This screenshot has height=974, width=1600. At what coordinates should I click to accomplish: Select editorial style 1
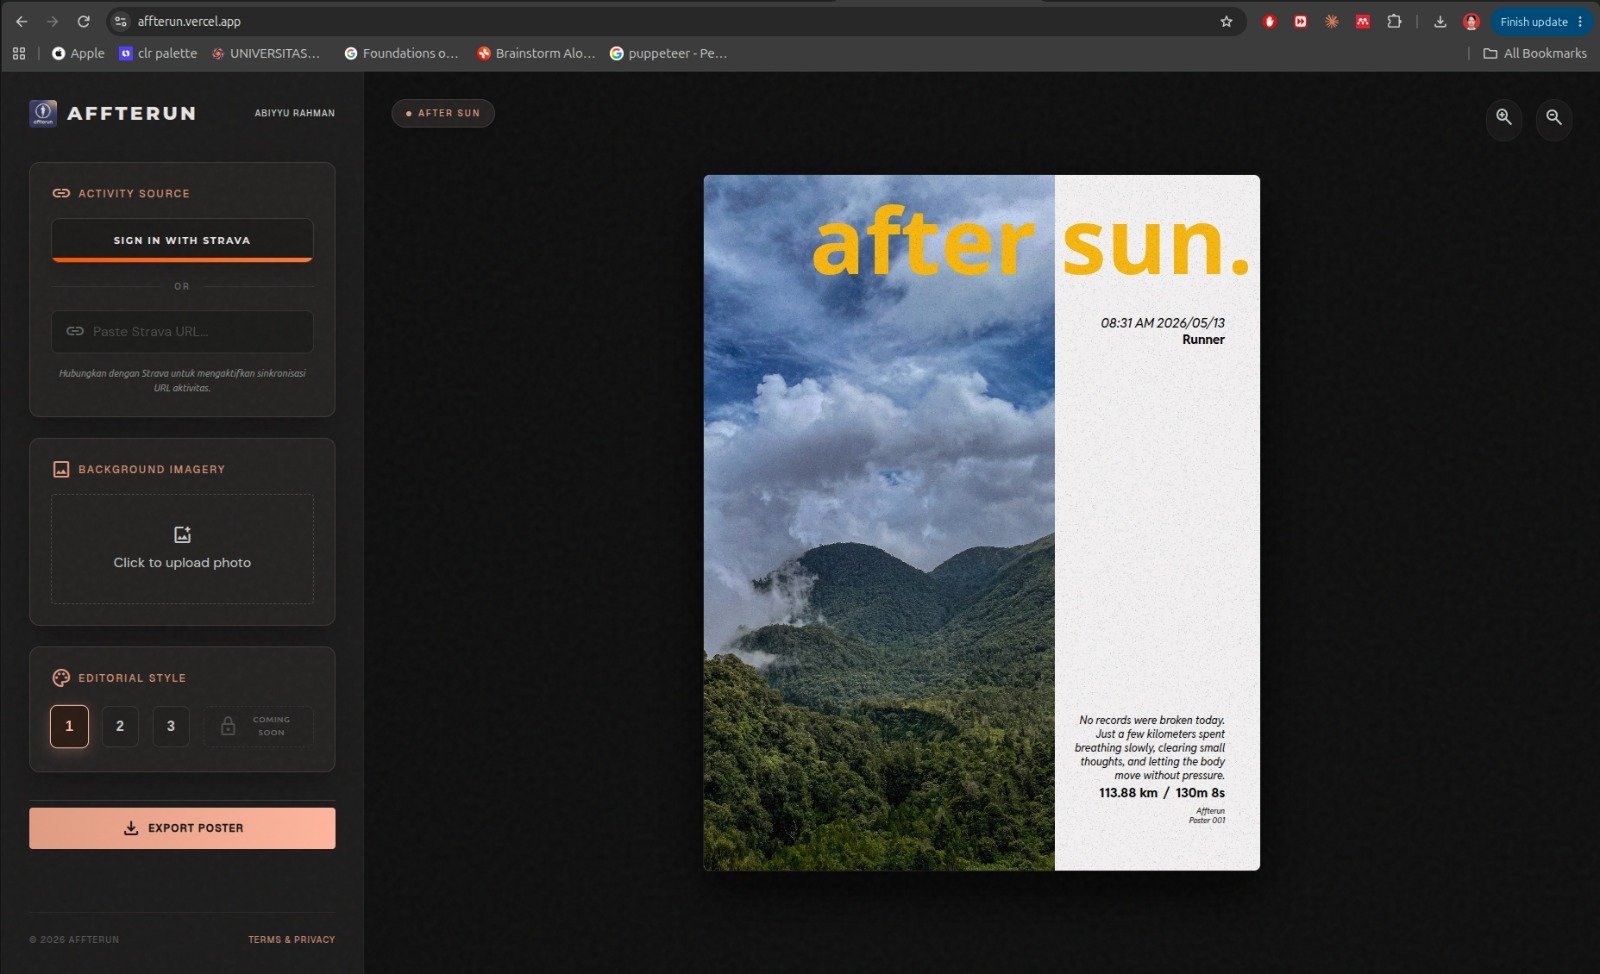(x=69, y=726)
